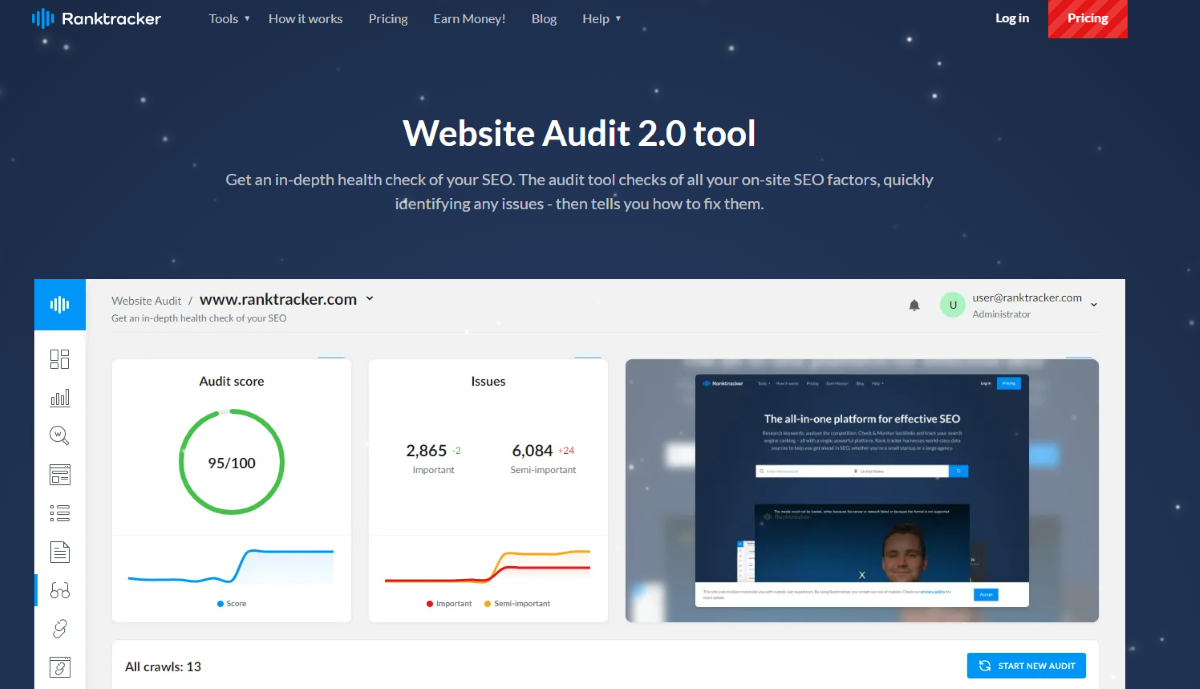
Task: Click the 6,084 Semi-important issues count
Action: (x=532, y=451)
